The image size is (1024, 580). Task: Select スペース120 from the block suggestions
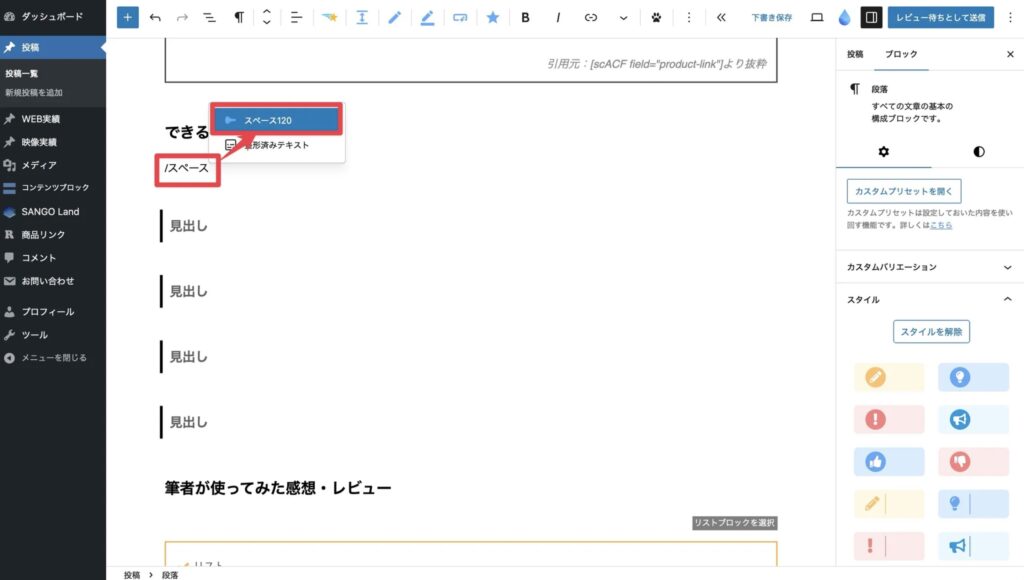[x=276, y=120]
